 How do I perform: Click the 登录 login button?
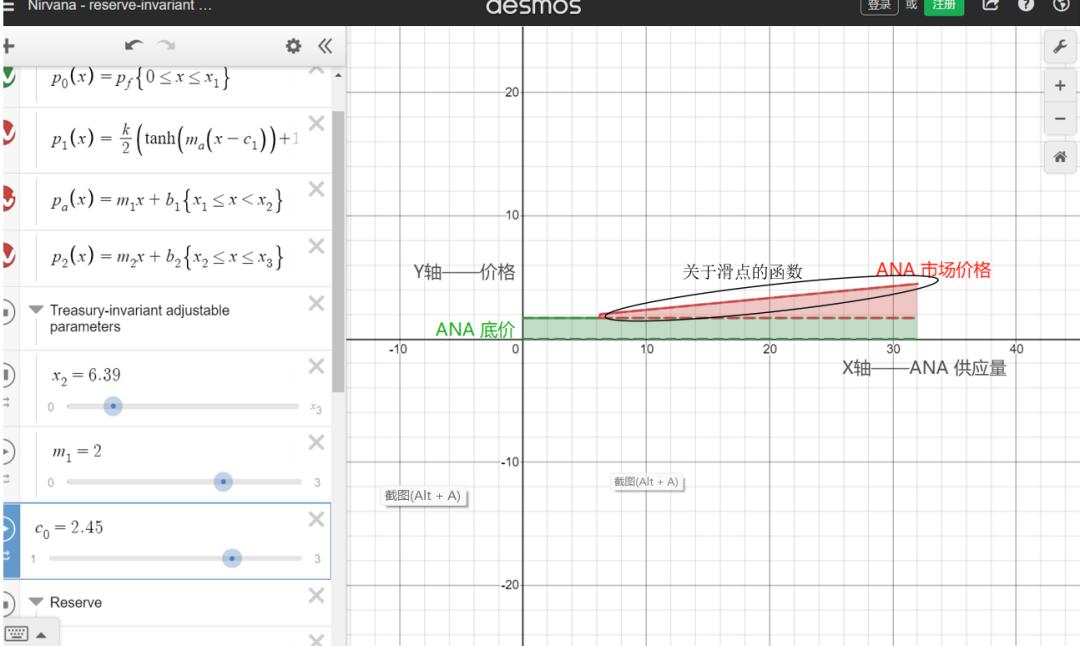(879, 6)
